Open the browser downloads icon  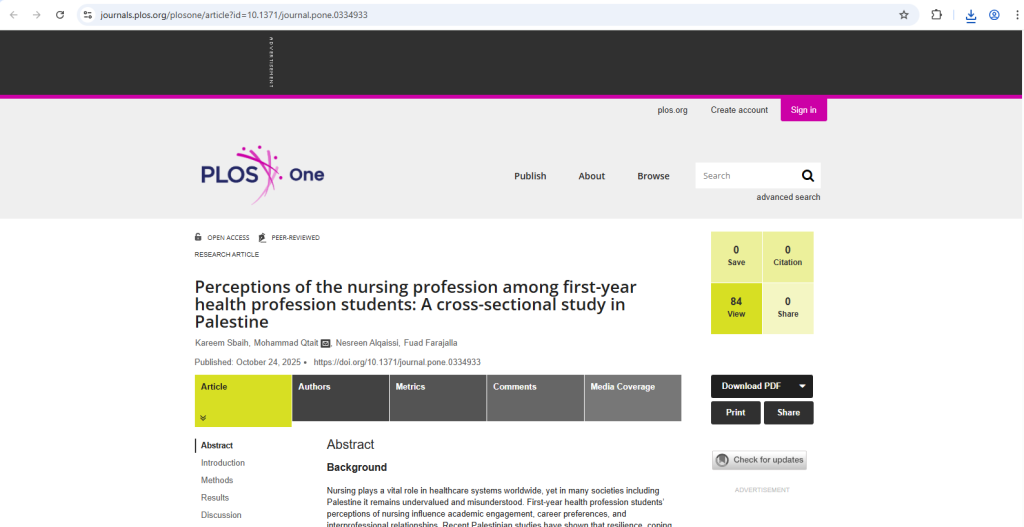(970, 15)
